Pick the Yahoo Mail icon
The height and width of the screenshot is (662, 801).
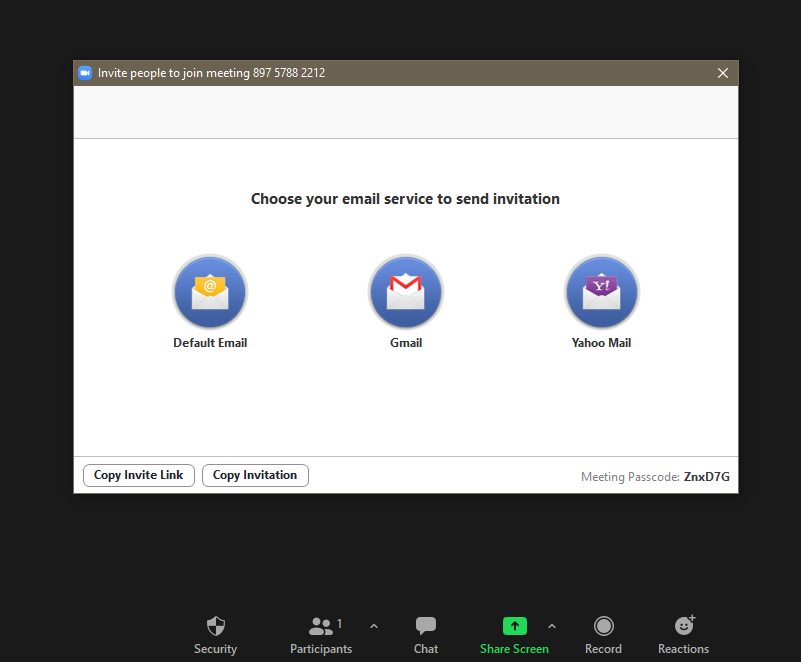602,292
